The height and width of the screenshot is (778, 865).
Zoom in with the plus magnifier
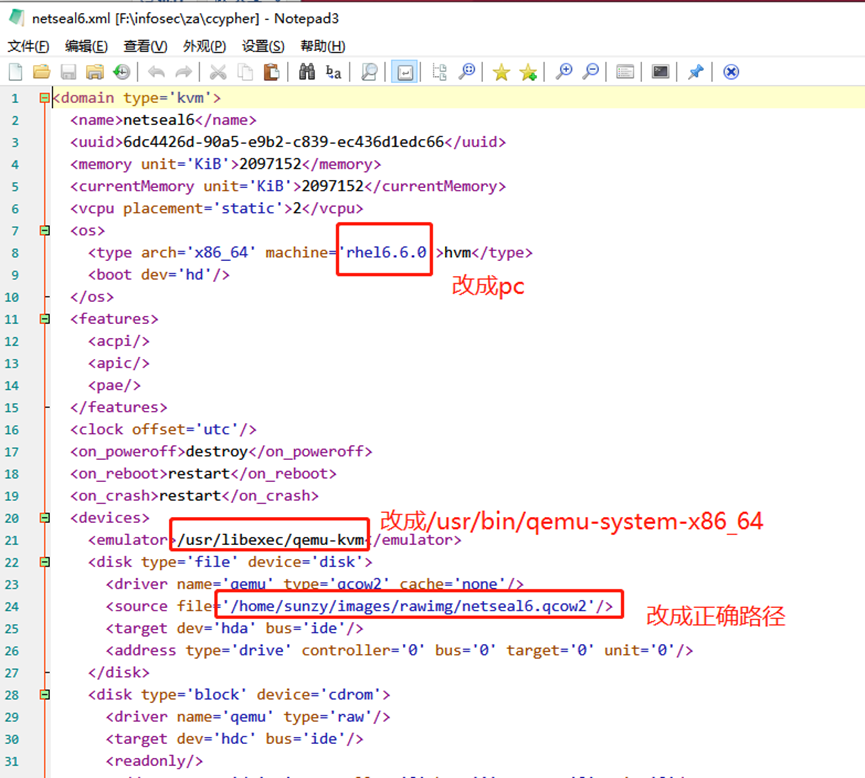[x=563, y=72]
